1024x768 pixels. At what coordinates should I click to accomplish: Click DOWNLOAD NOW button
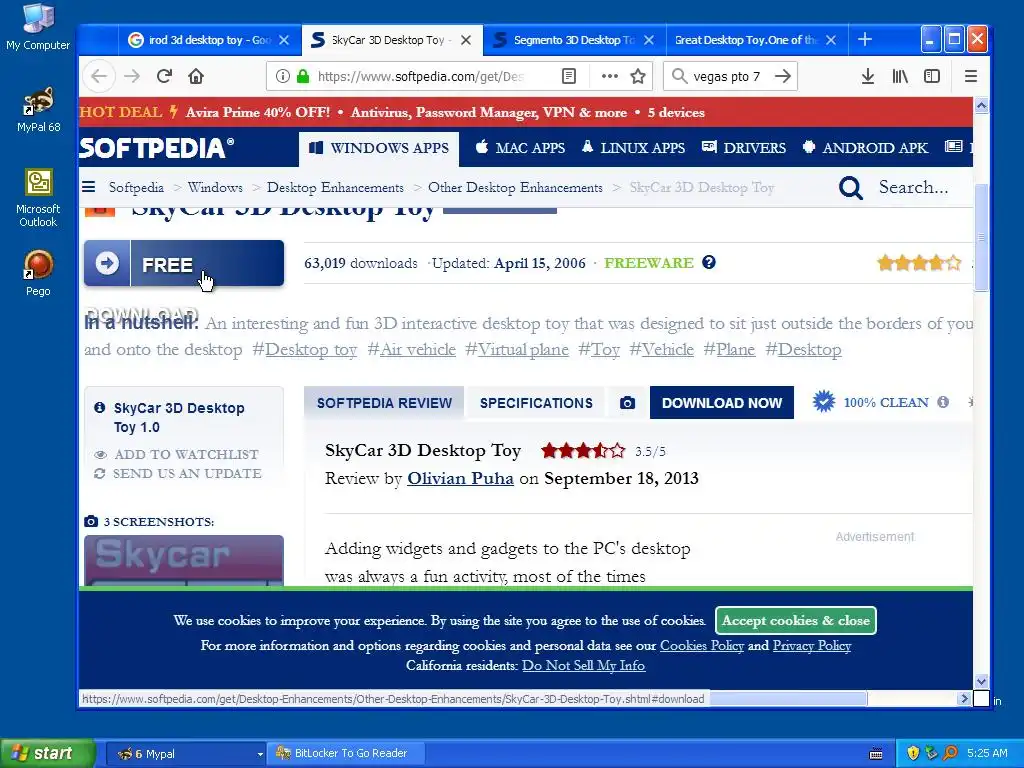pyautogui.click(x=722, y=403)
